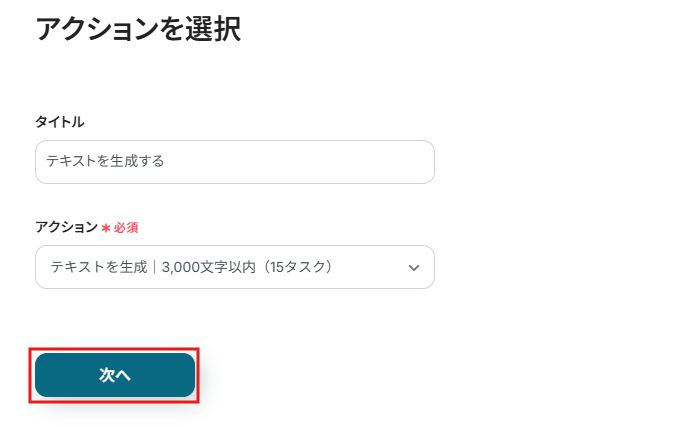682x427 pixels.
Task: Click the red asterisk beside アクション
Action: click(105, 228)
